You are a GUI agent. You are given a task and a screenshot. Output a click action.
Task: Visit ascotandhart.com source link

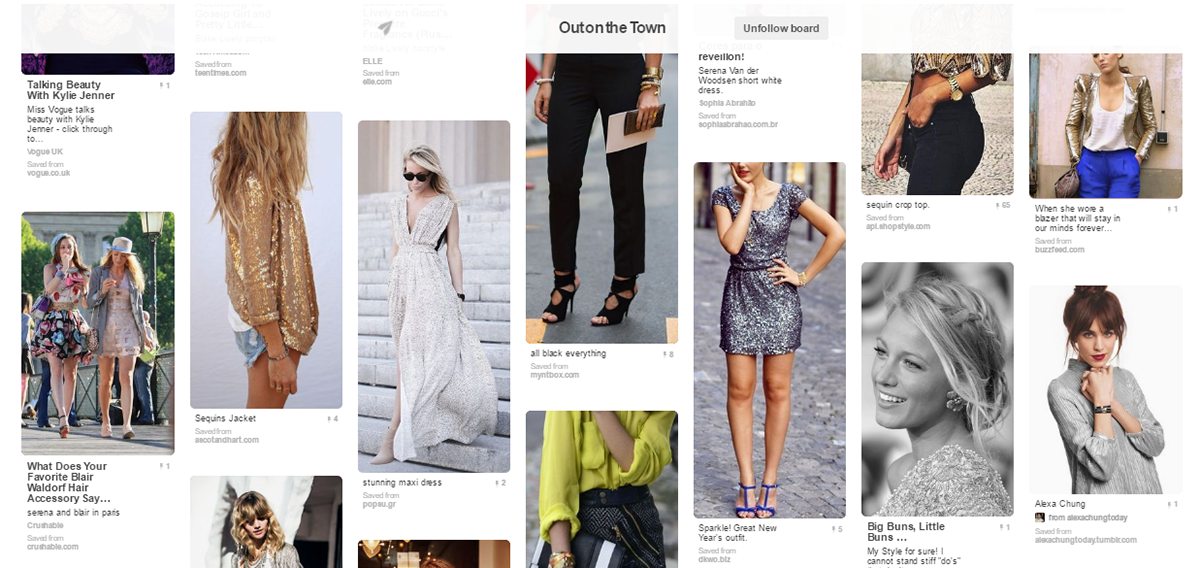[x=227, y=440]
